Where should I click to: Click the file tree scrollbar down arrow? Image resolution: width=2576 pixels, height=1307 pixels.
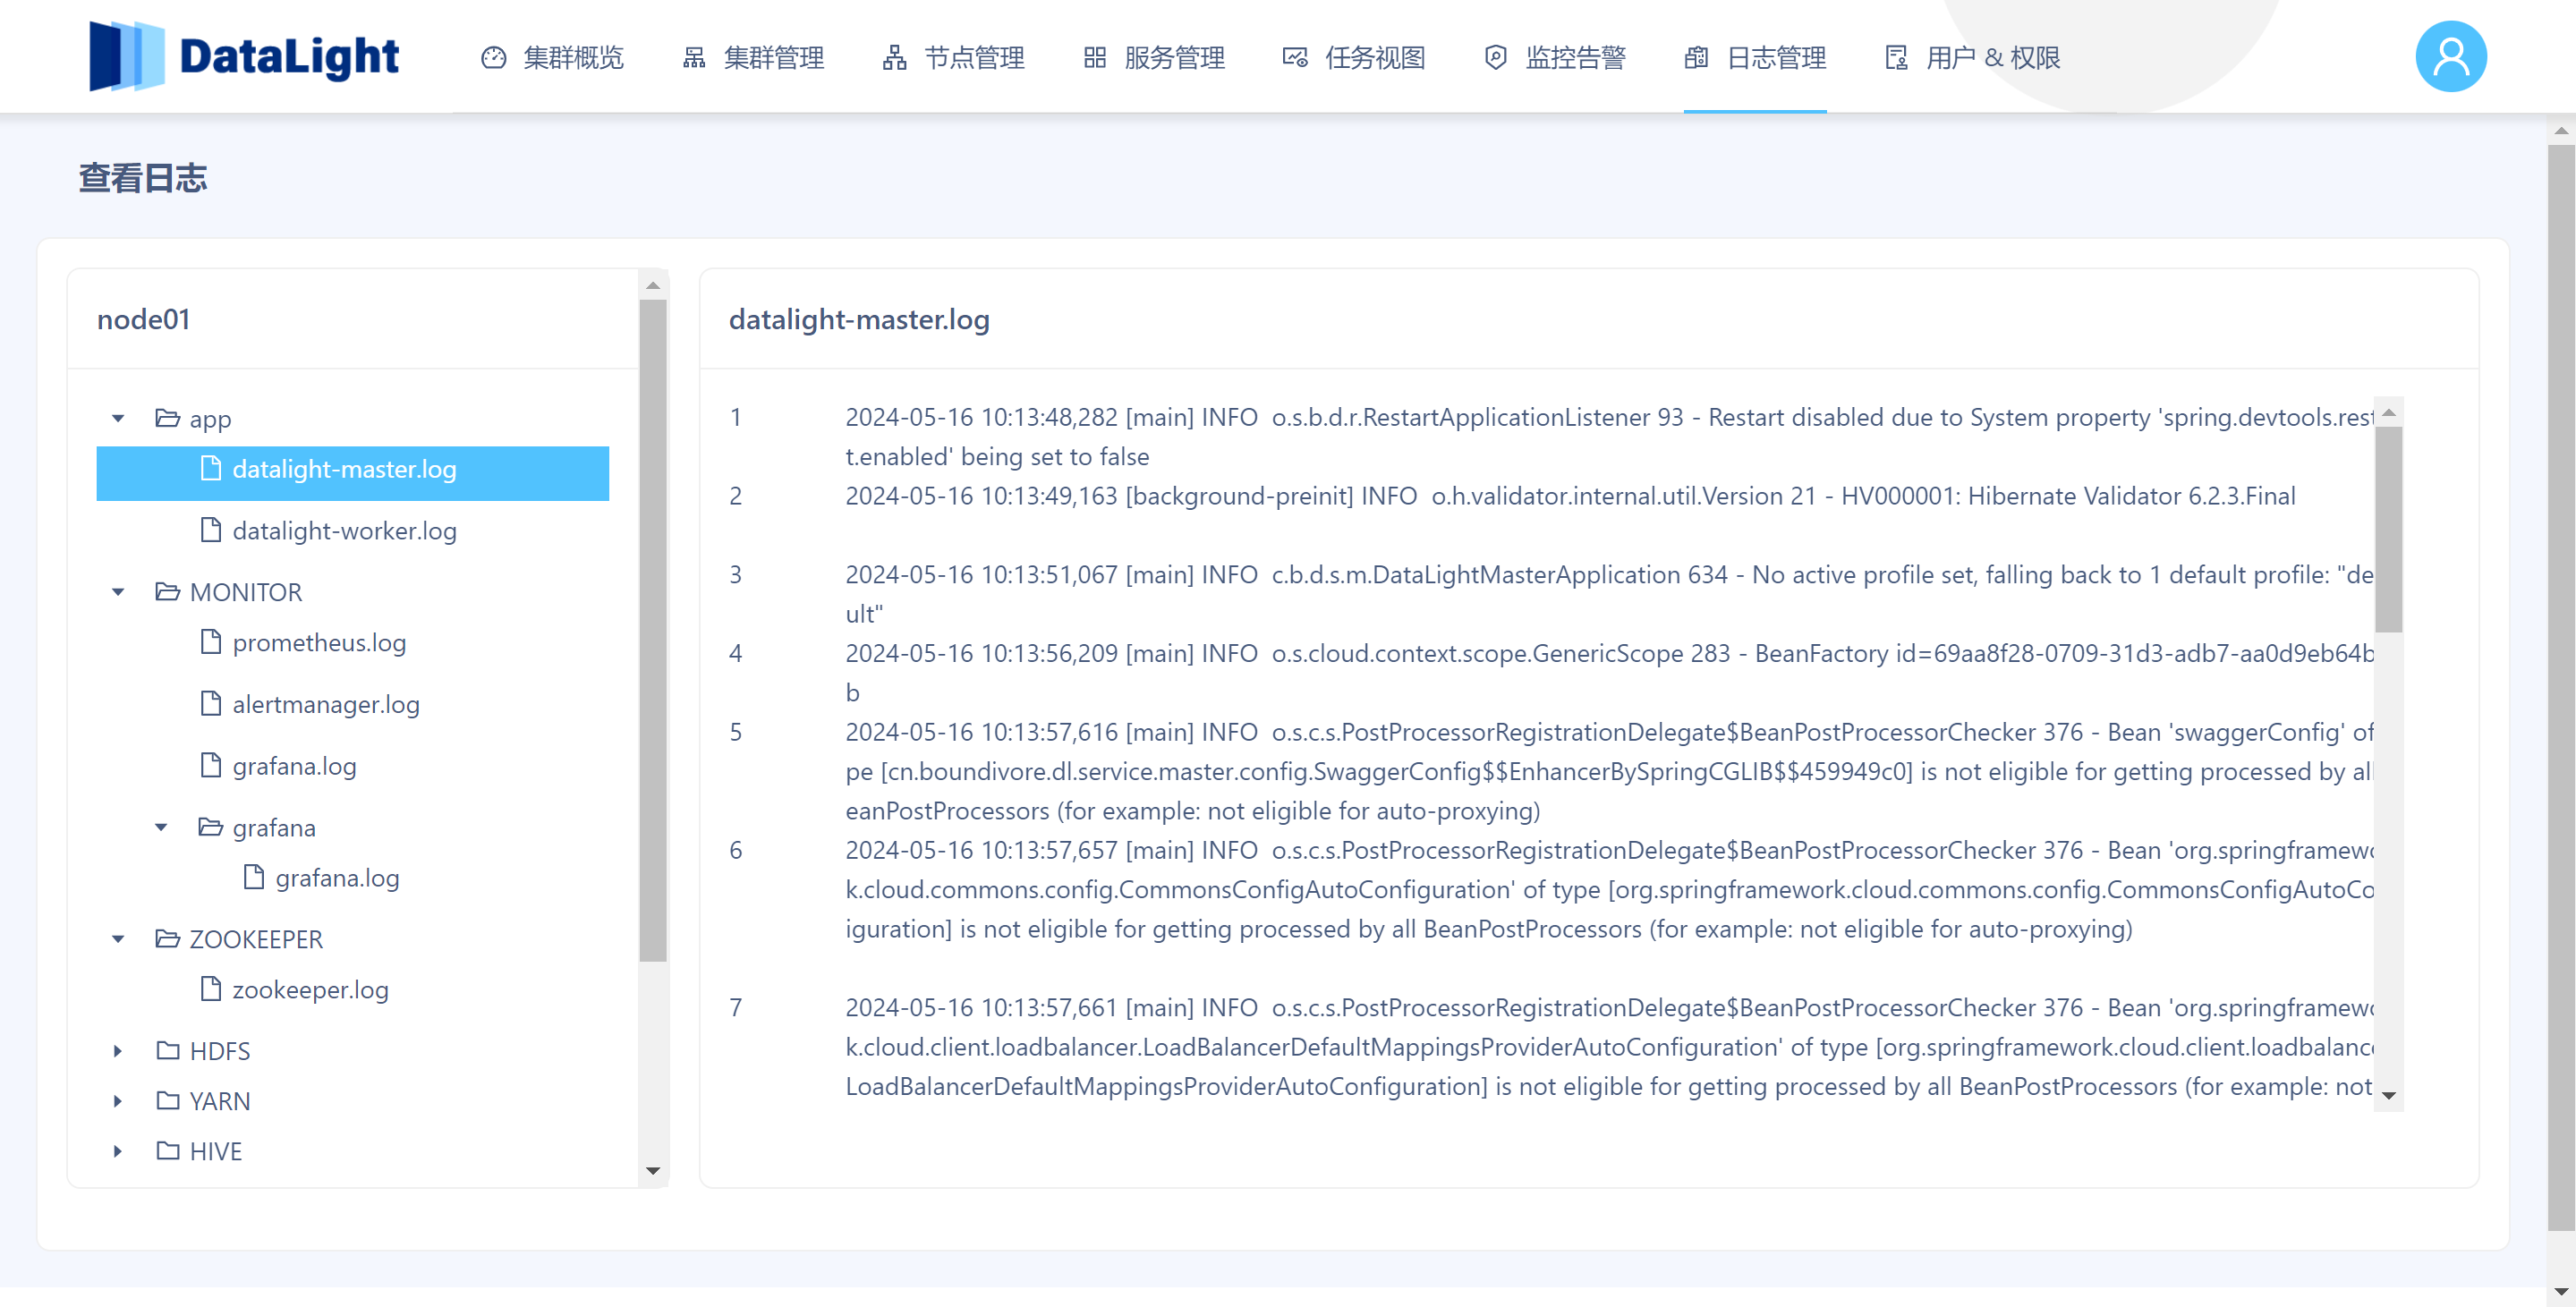[653, 1170]
